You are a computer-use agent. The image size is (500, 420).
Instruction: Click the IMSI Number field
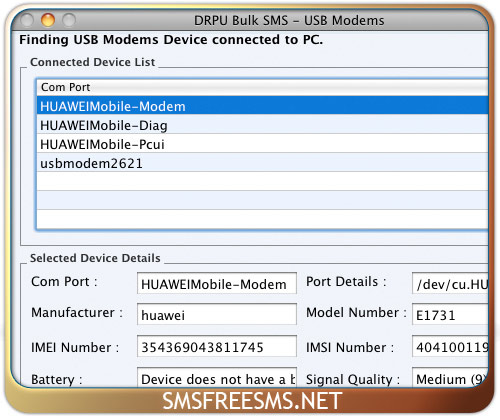(450, 346)
